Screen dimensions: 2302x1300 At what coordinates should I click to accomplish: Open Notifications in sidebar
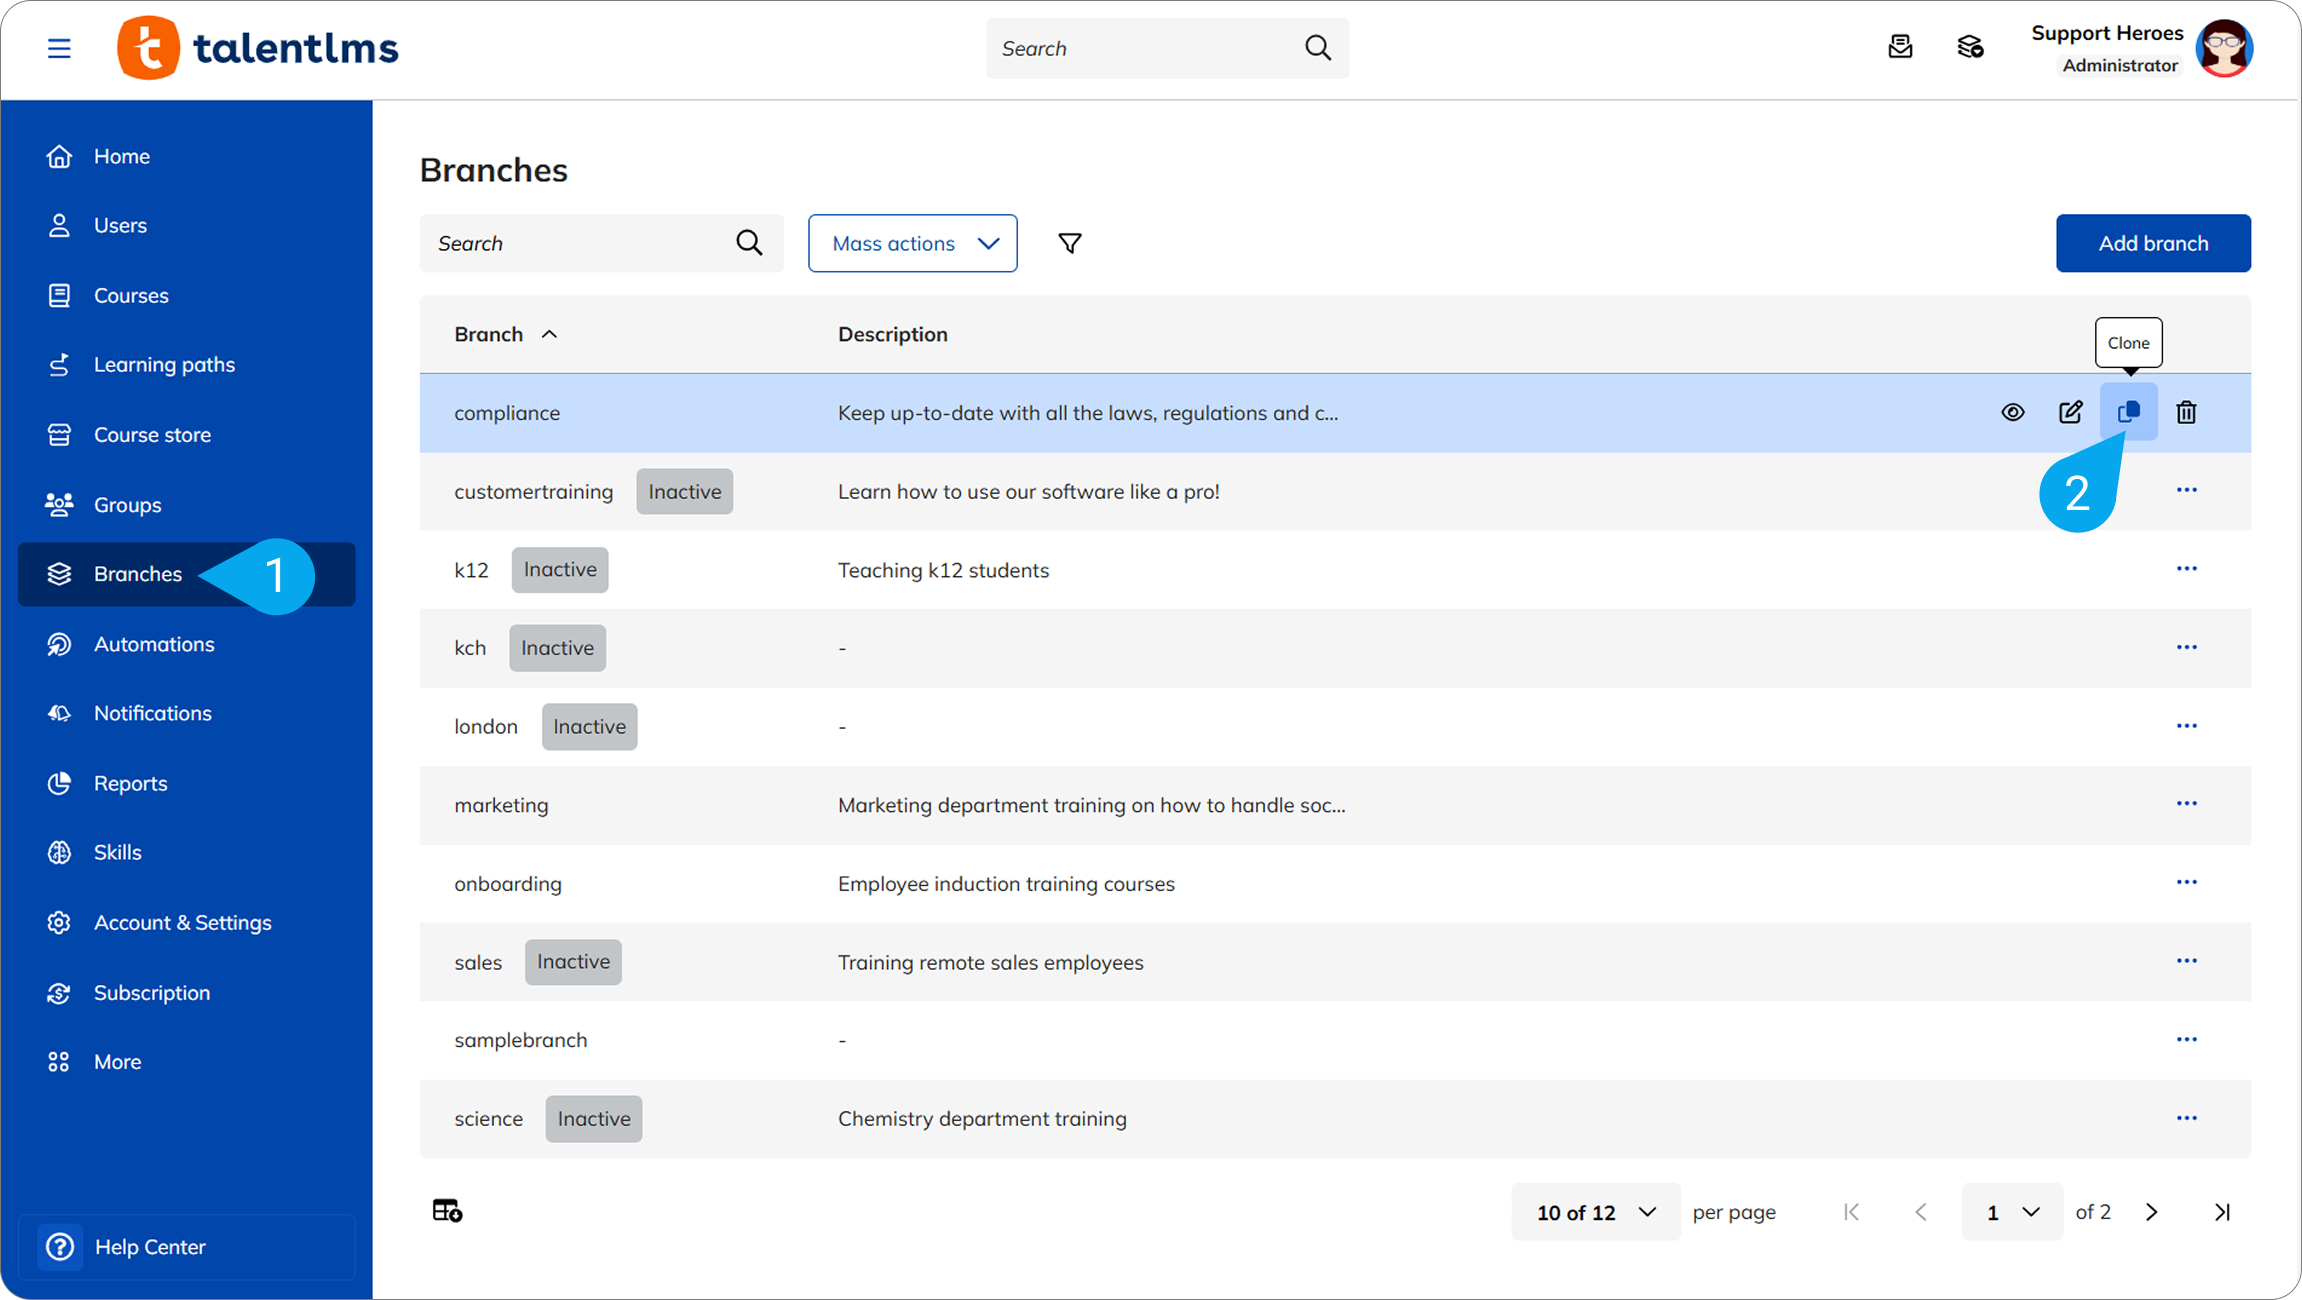(186, 713)
